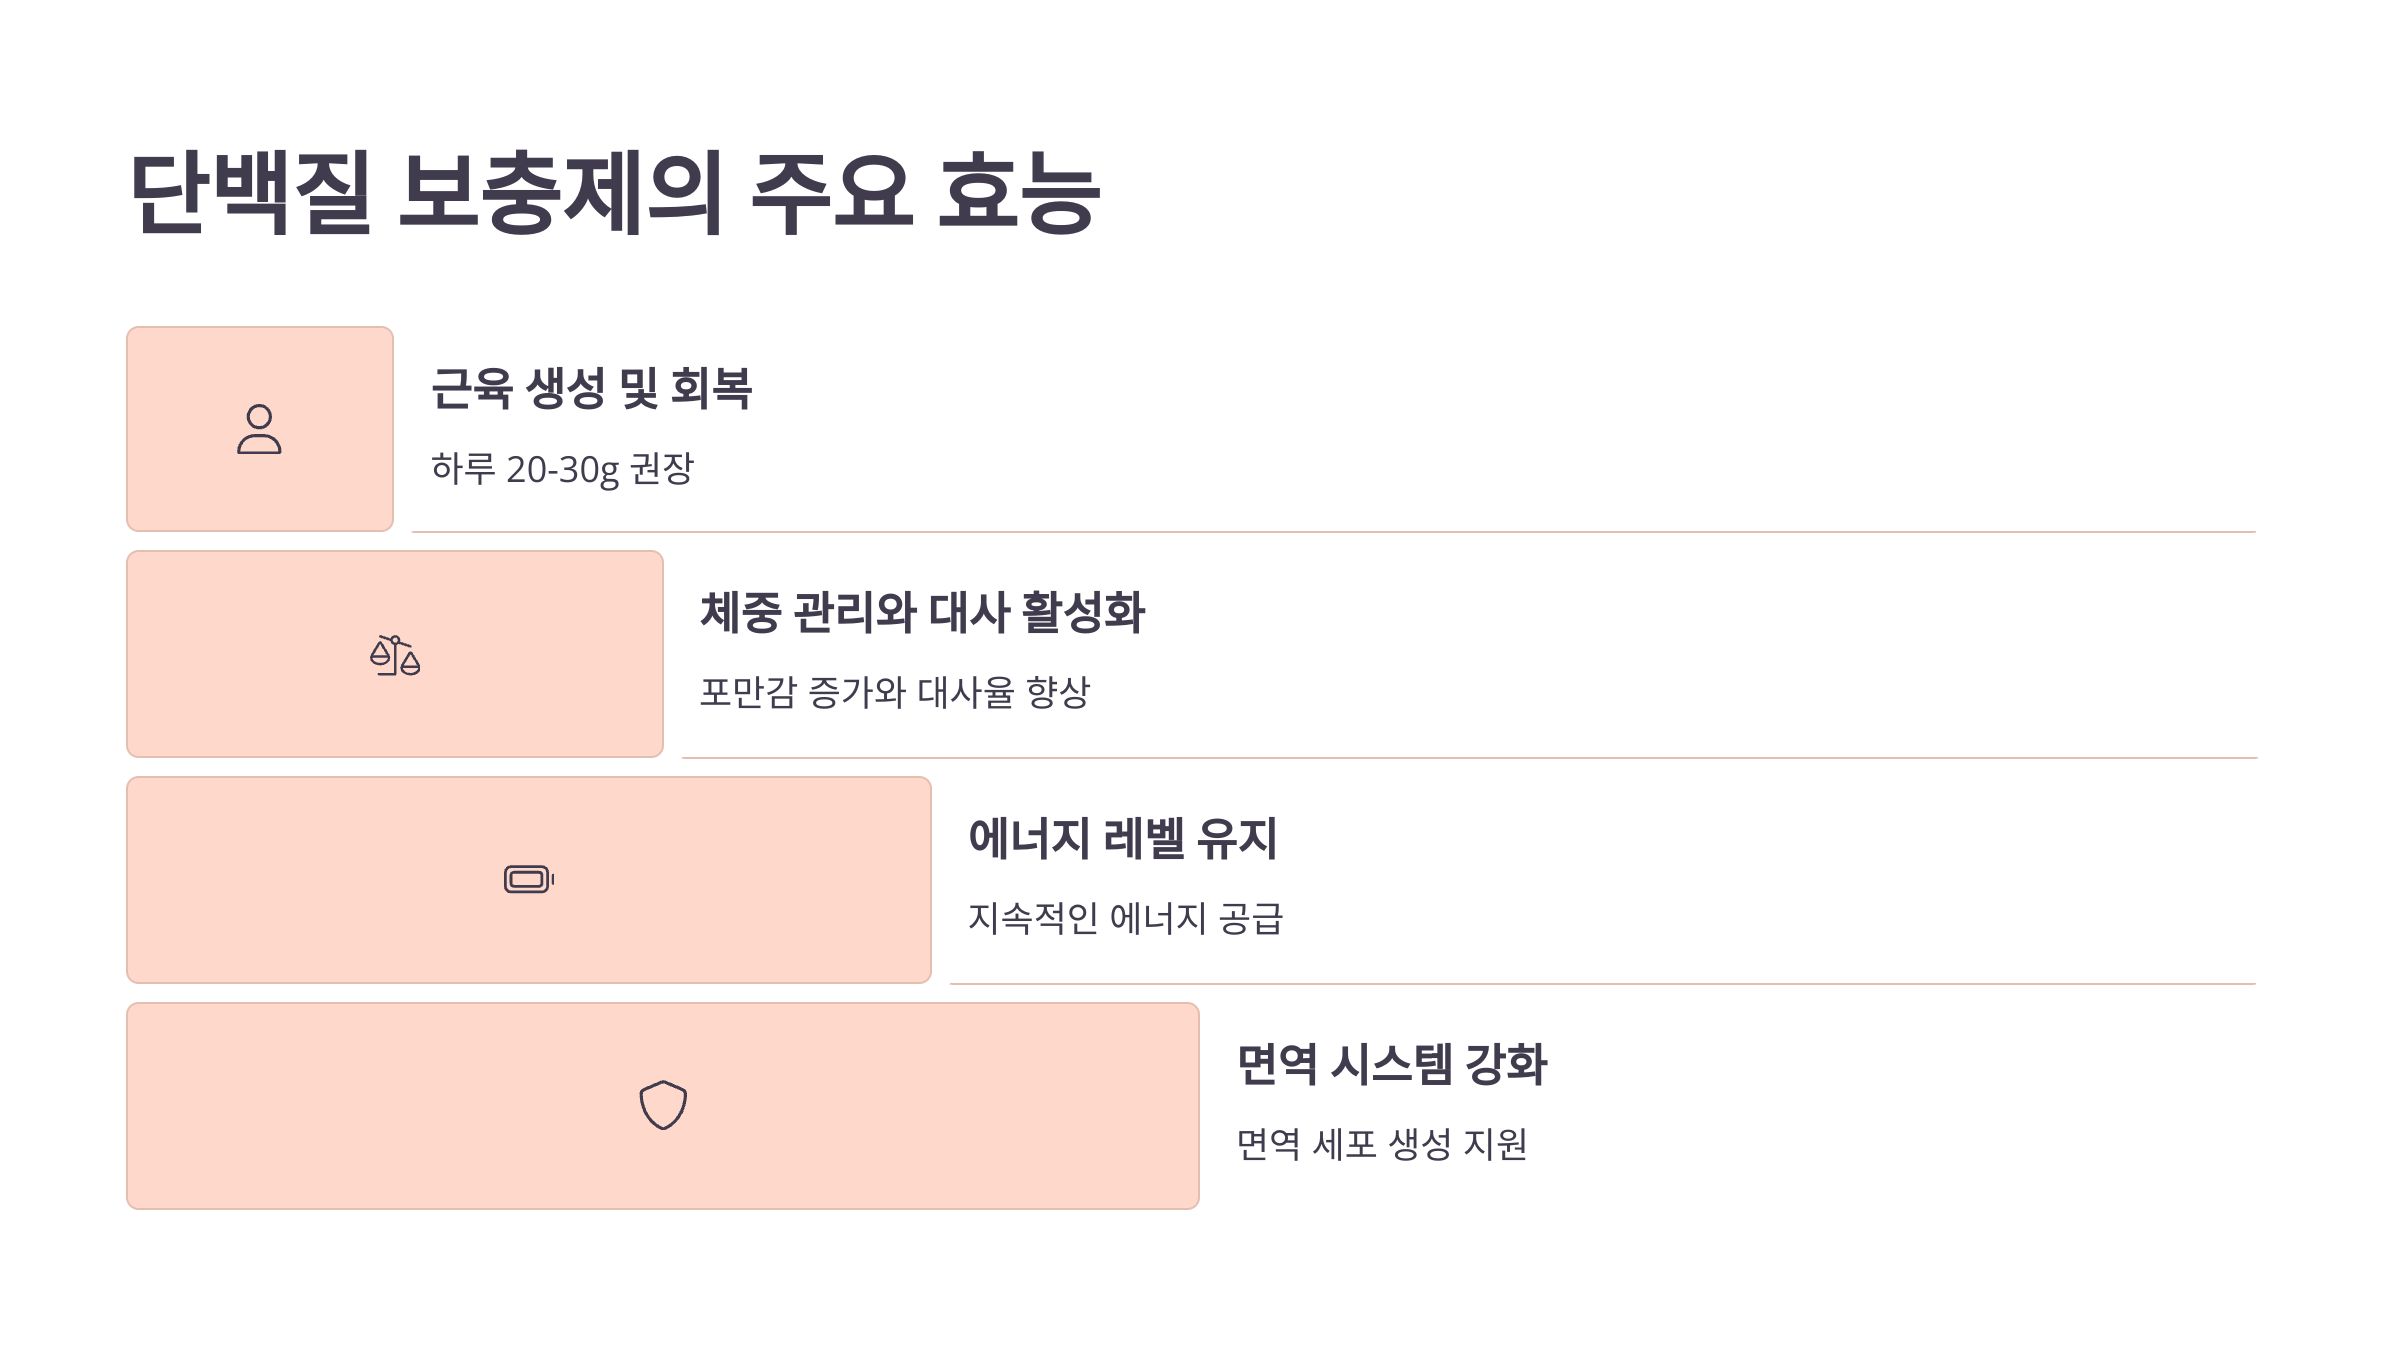Click heading 면역 시스템 강화

coord(1391,1064)
